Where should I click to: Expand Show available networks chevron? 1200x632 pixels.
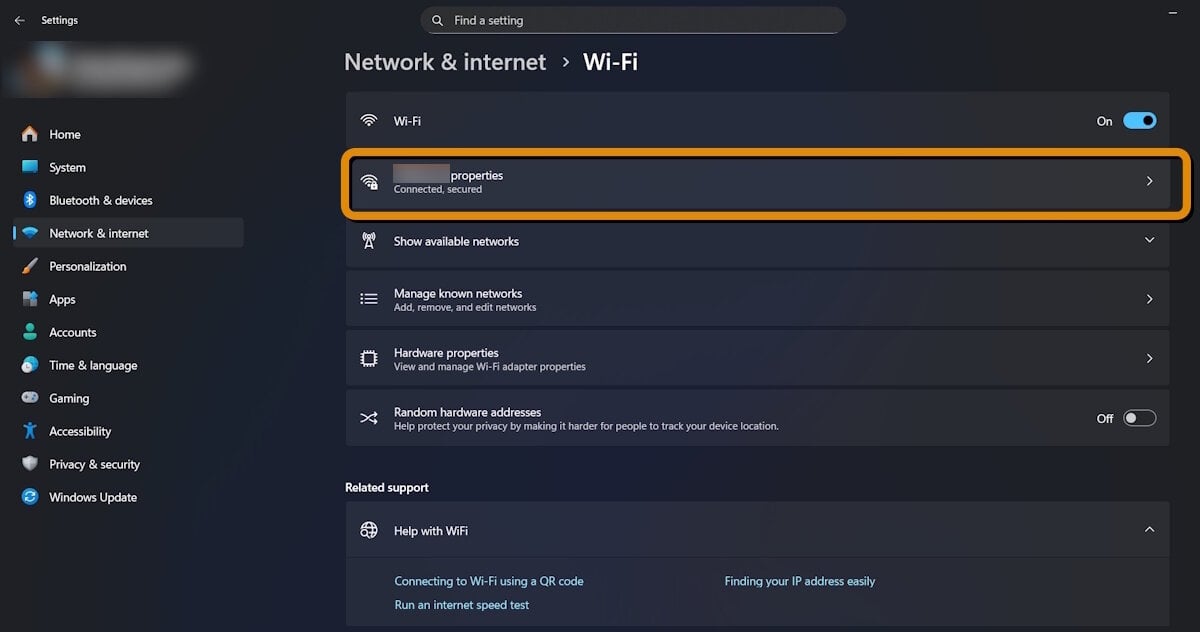tap(1149, 241)
